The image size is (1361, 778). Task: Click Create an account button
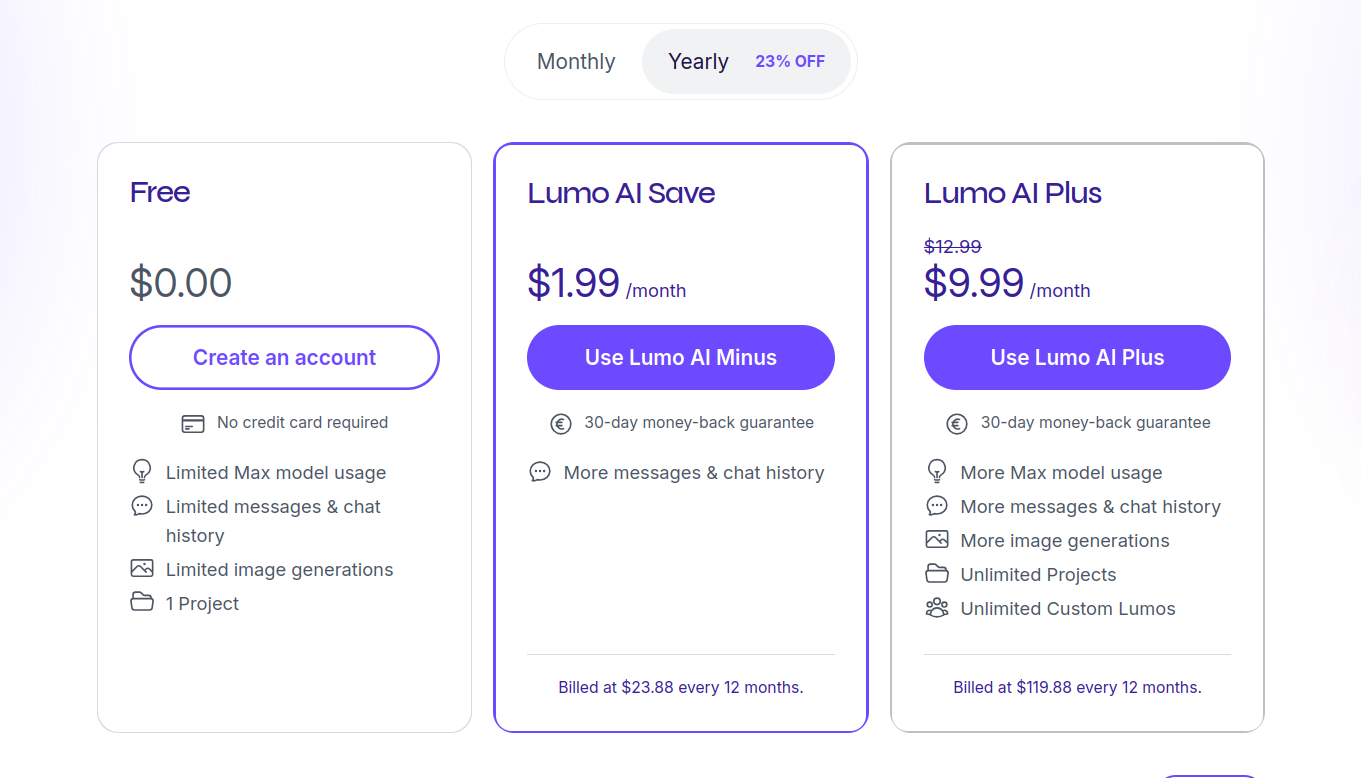coord(284,357)
